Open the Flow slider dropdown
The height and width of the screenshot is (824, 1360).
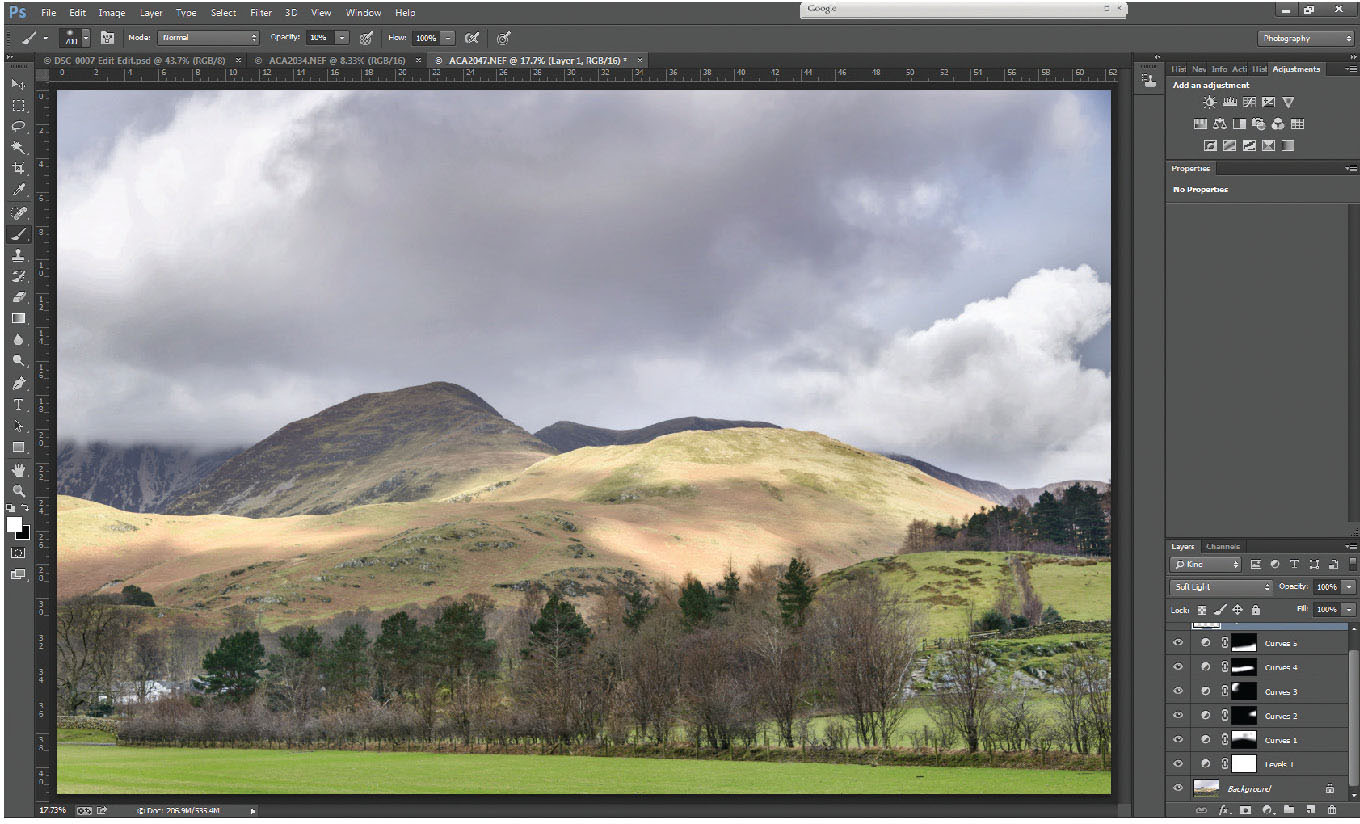pos(448,38)
